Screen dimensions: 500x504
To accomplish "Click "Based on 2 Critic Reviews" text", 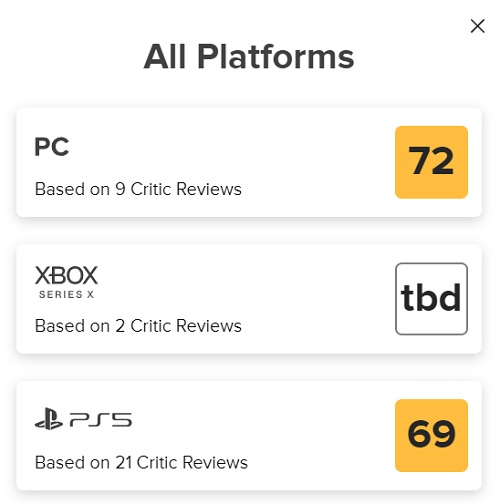I will (x=138, y=326).
